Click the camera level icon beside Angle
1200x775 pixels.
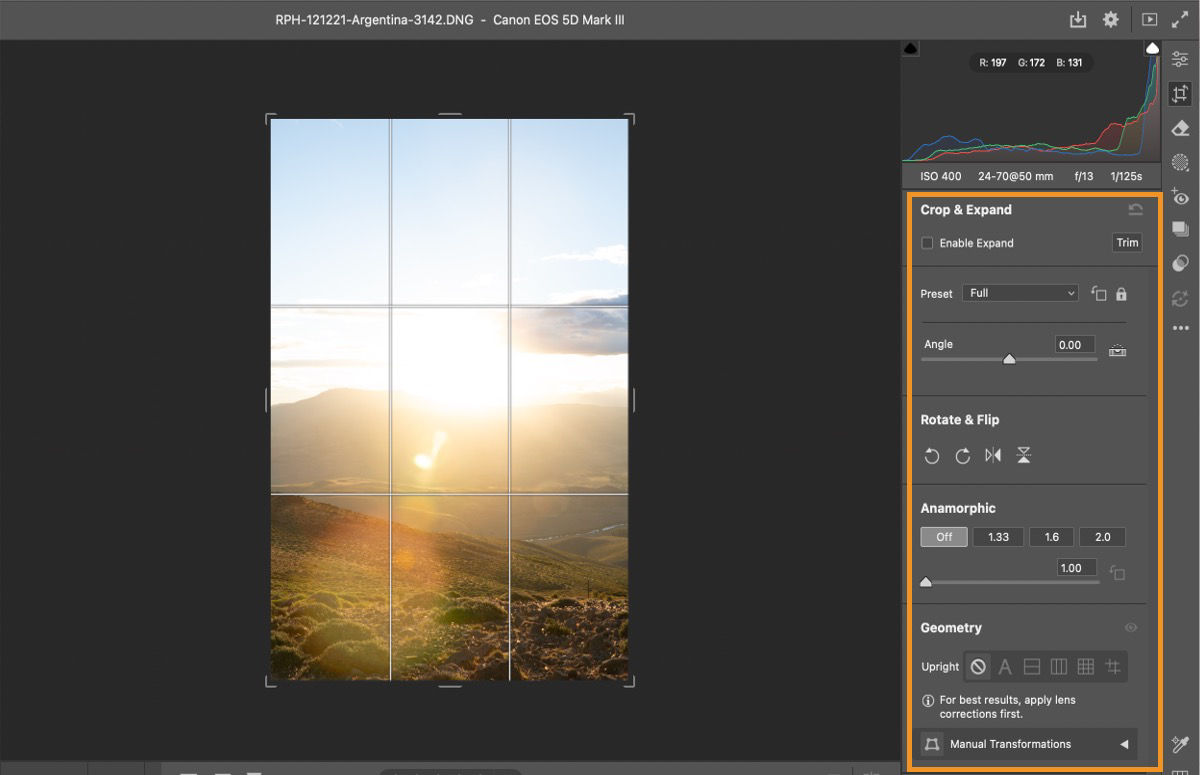pyautogui.click(x=1117, y=351)
